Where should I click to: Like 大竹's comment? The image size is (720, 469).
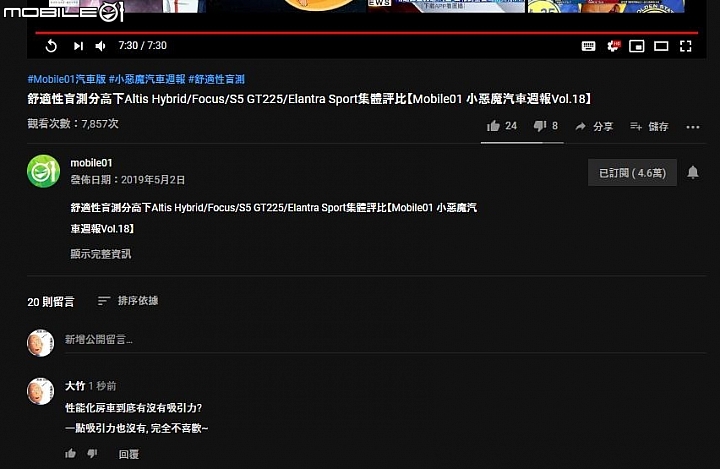[x=70, y=454]
